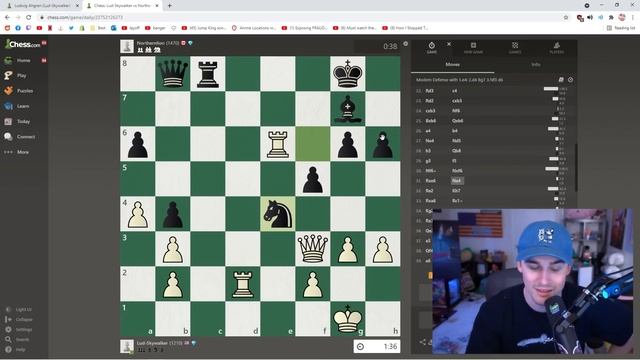Select black's move Qxb6 on move 25
The image size is (640, 360).
tap(458, 121)
